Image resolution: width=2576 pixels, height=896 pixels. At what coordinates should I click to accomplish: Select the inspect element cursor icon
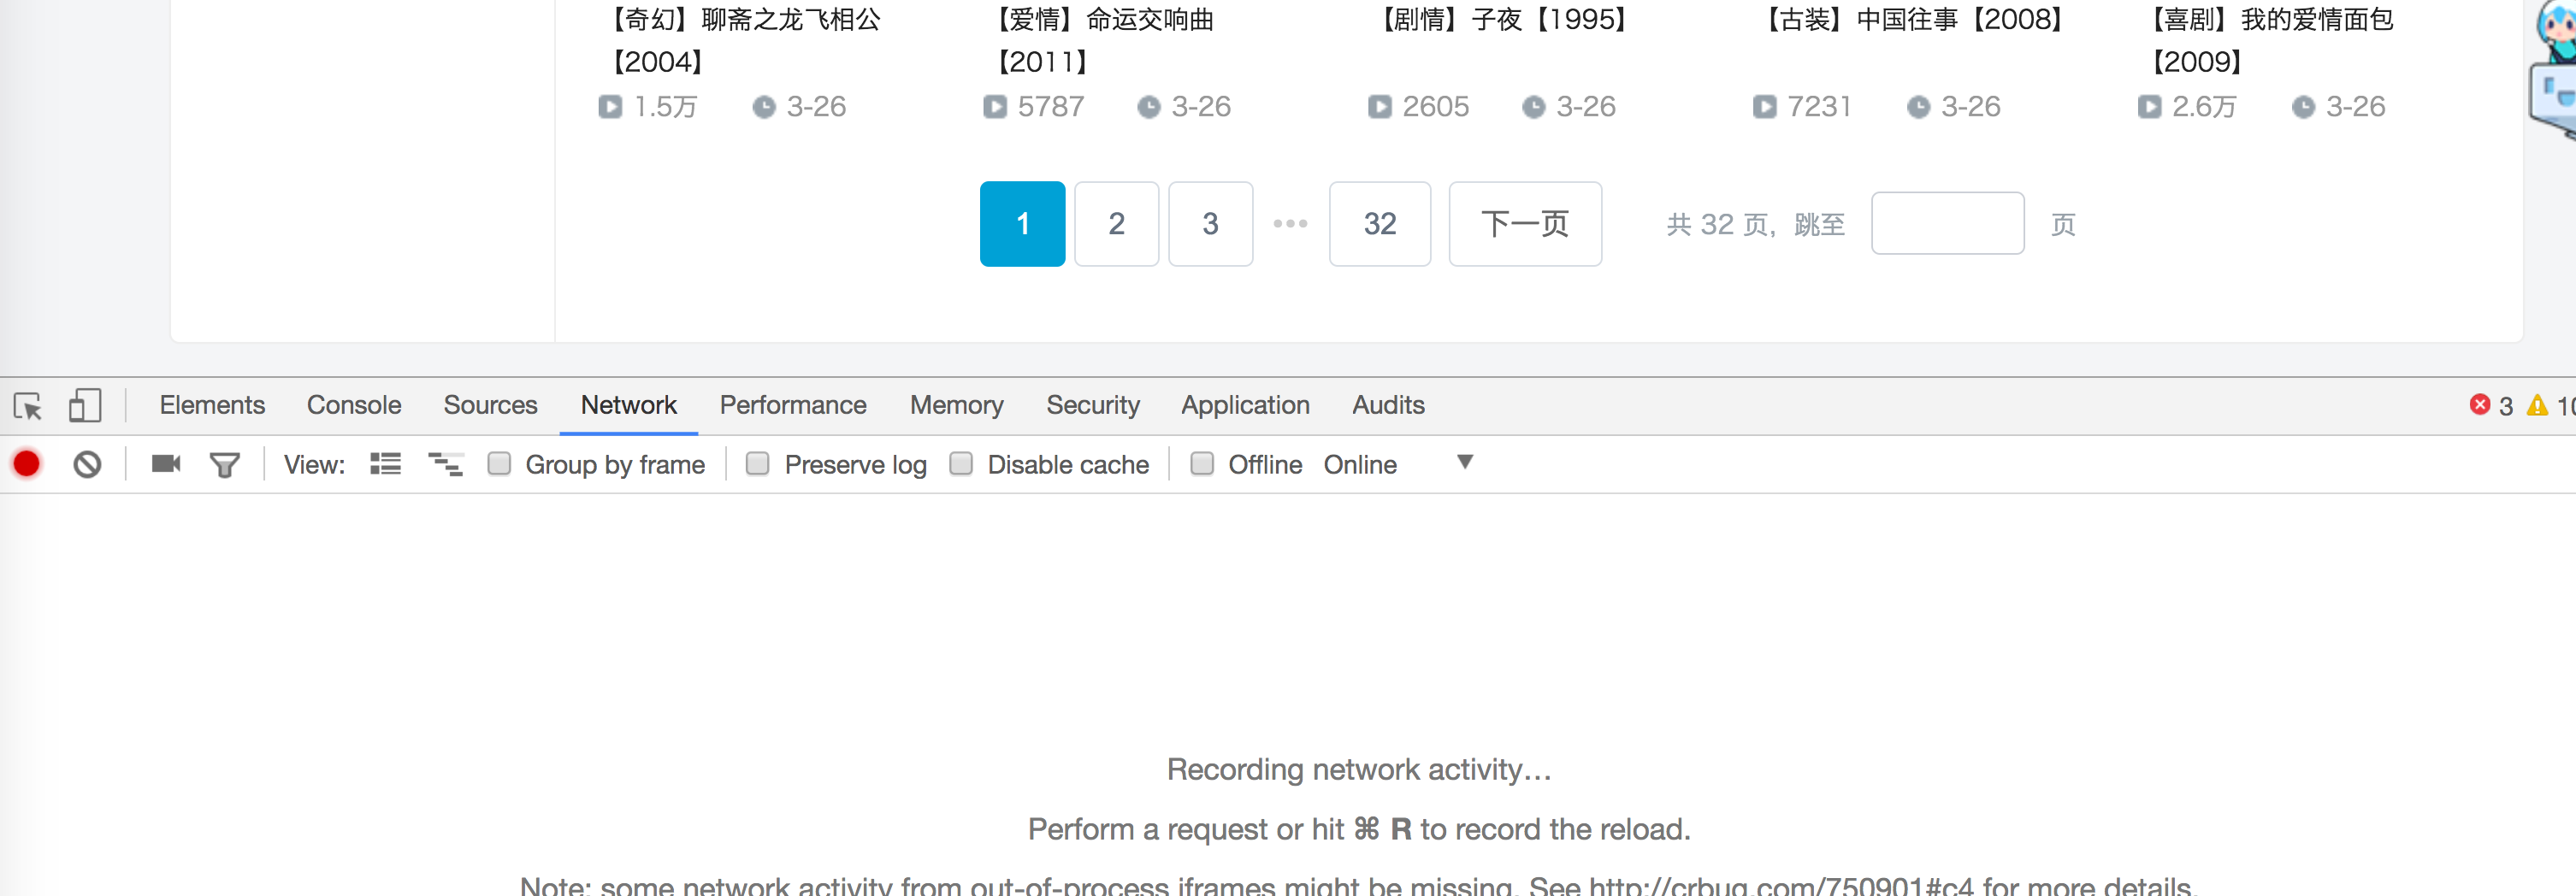tap(27, 406)
